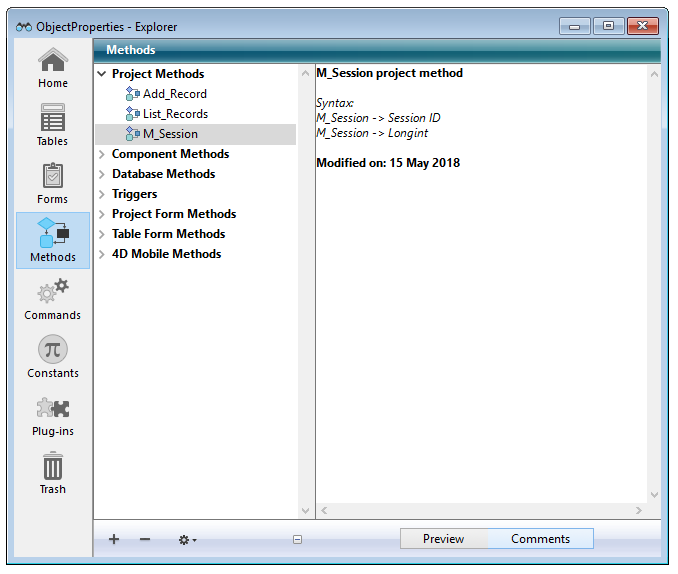Select the Add_Record method
678x574 pixels.
click(174, 94)
